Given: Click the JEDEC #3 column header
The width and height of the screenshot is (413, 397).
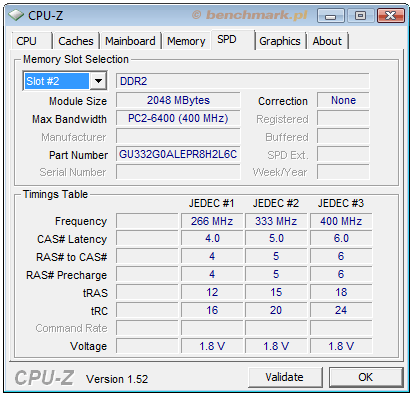Looking at the screenshot, I should click(x=341, y=203).
